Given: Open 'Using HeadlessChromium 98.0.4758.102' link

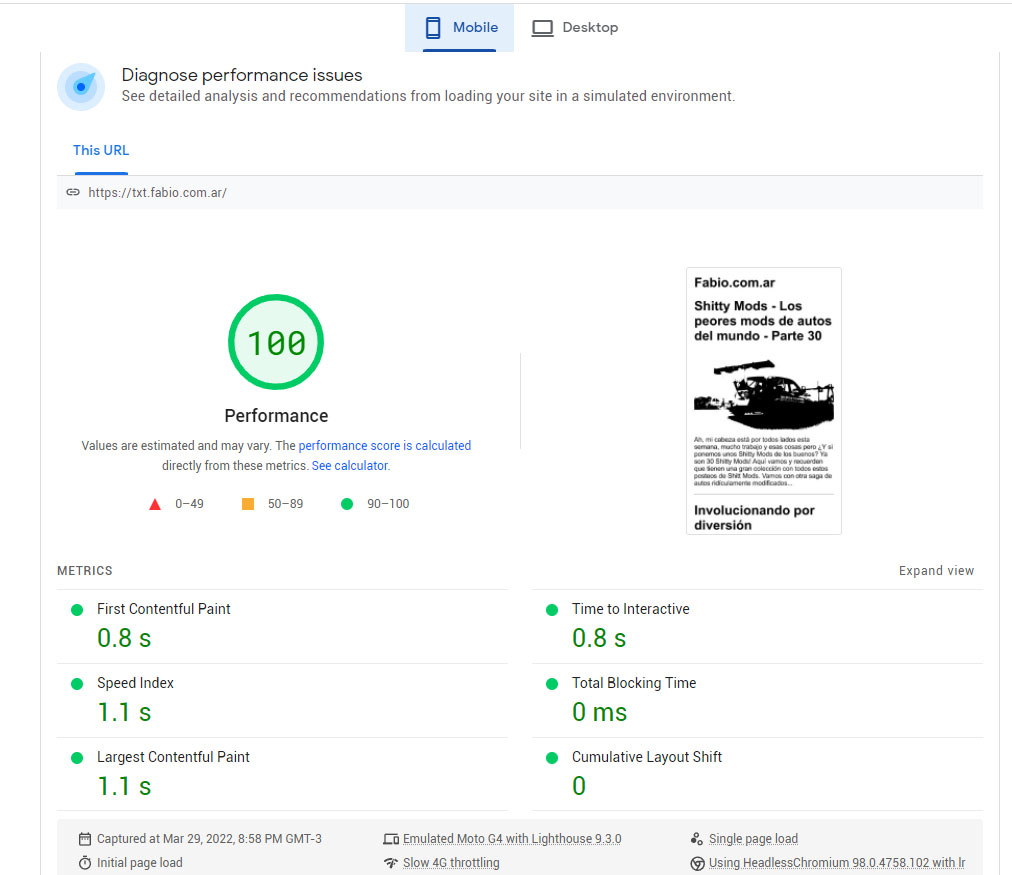Looking at the screenshot, I should (836, 863).
